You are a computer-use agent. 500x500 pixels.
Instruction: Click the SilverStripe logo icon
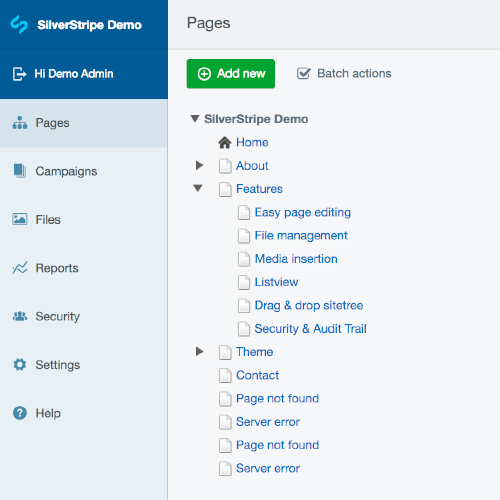click(19, 24)
